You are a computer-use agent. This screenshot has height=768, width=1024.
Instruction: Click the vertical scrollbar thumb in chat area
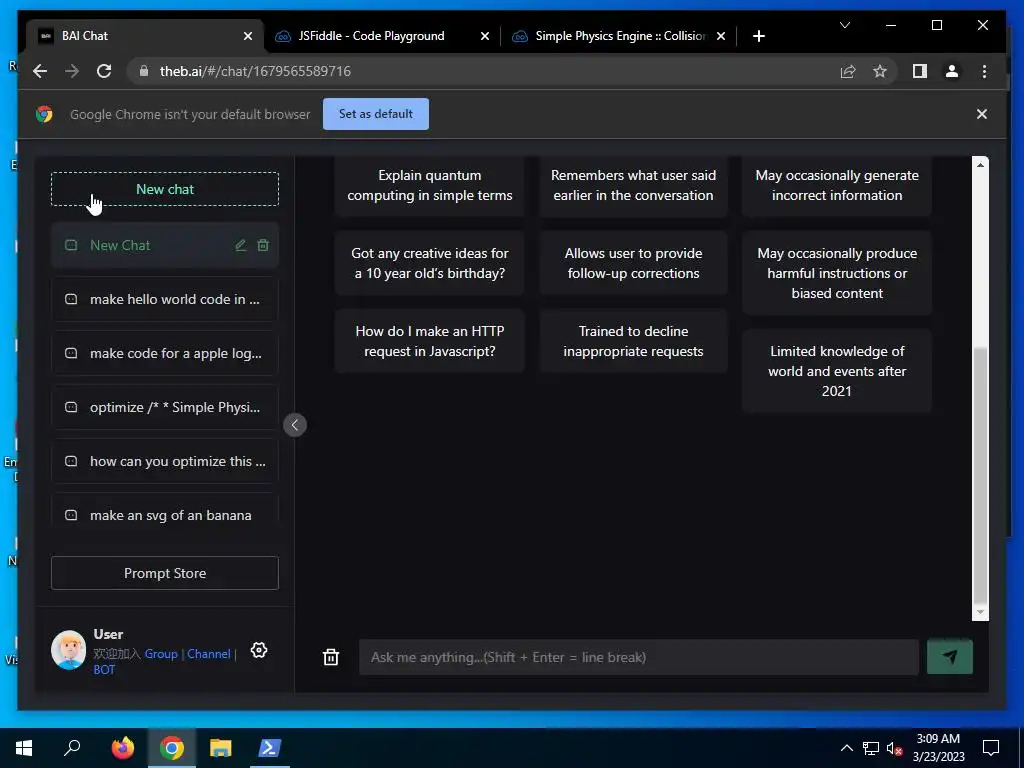tap(980, 475)
